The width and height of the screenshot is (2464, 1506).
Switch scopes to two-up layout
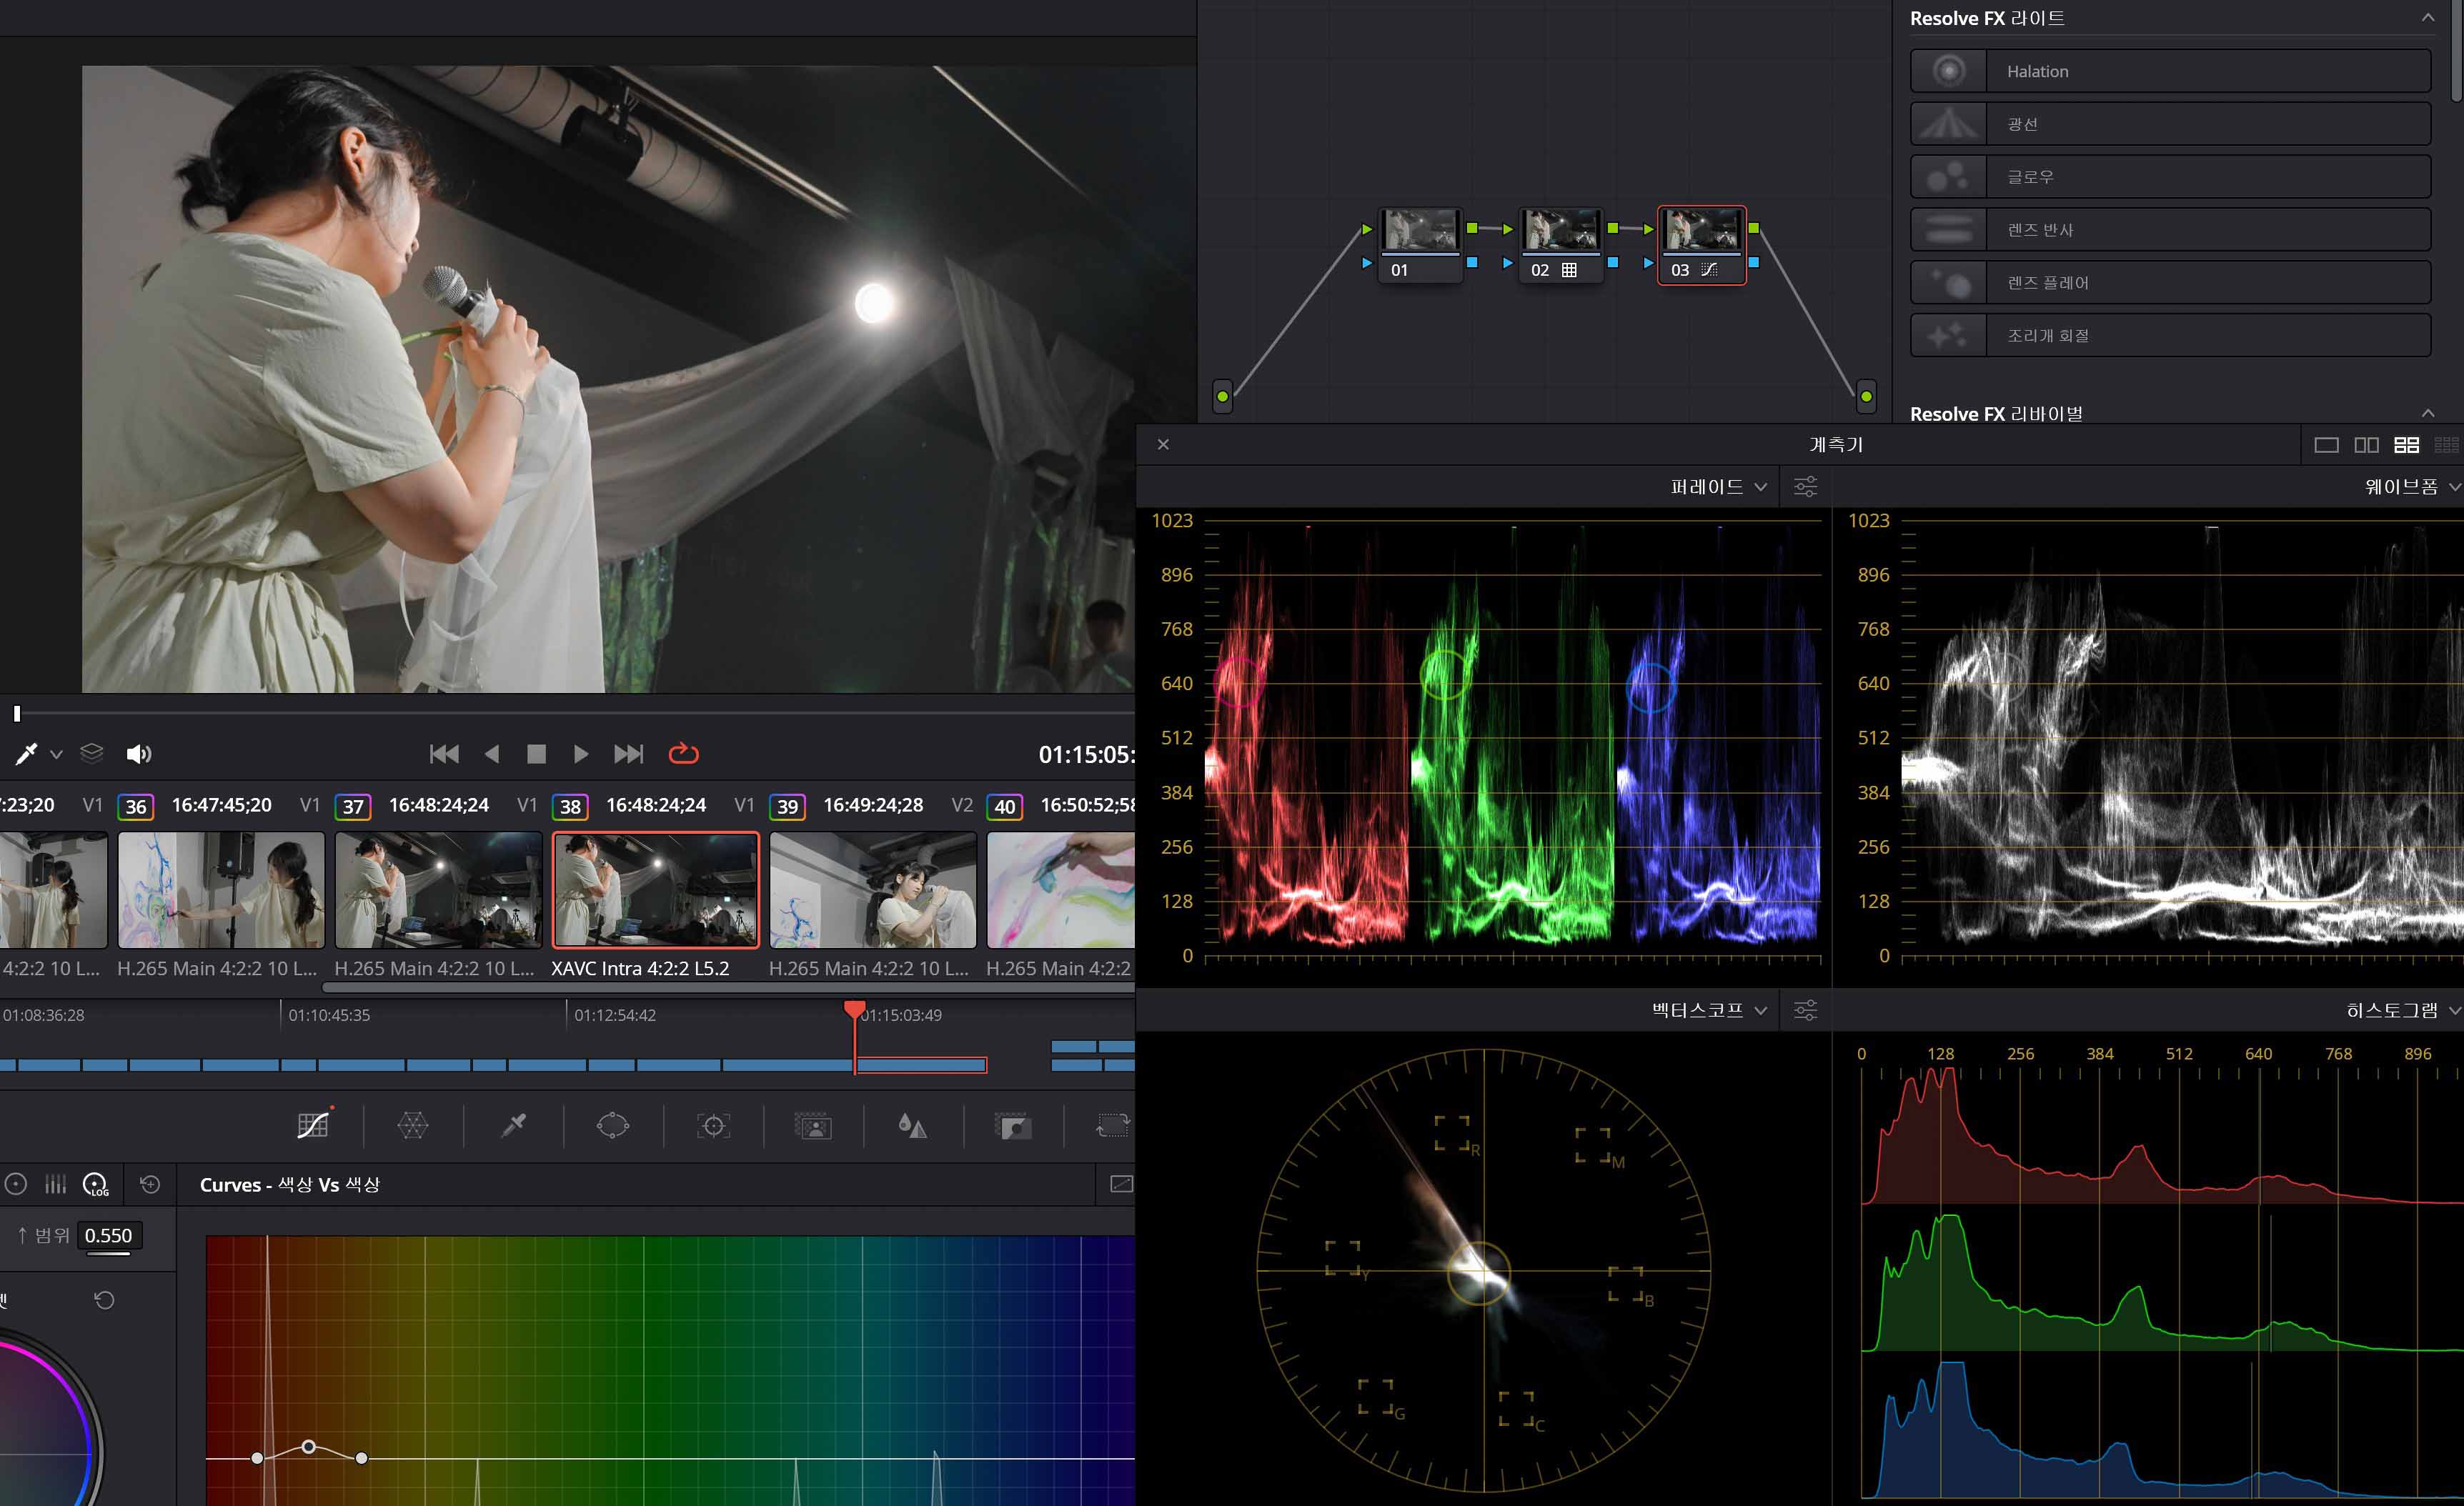2366,445
